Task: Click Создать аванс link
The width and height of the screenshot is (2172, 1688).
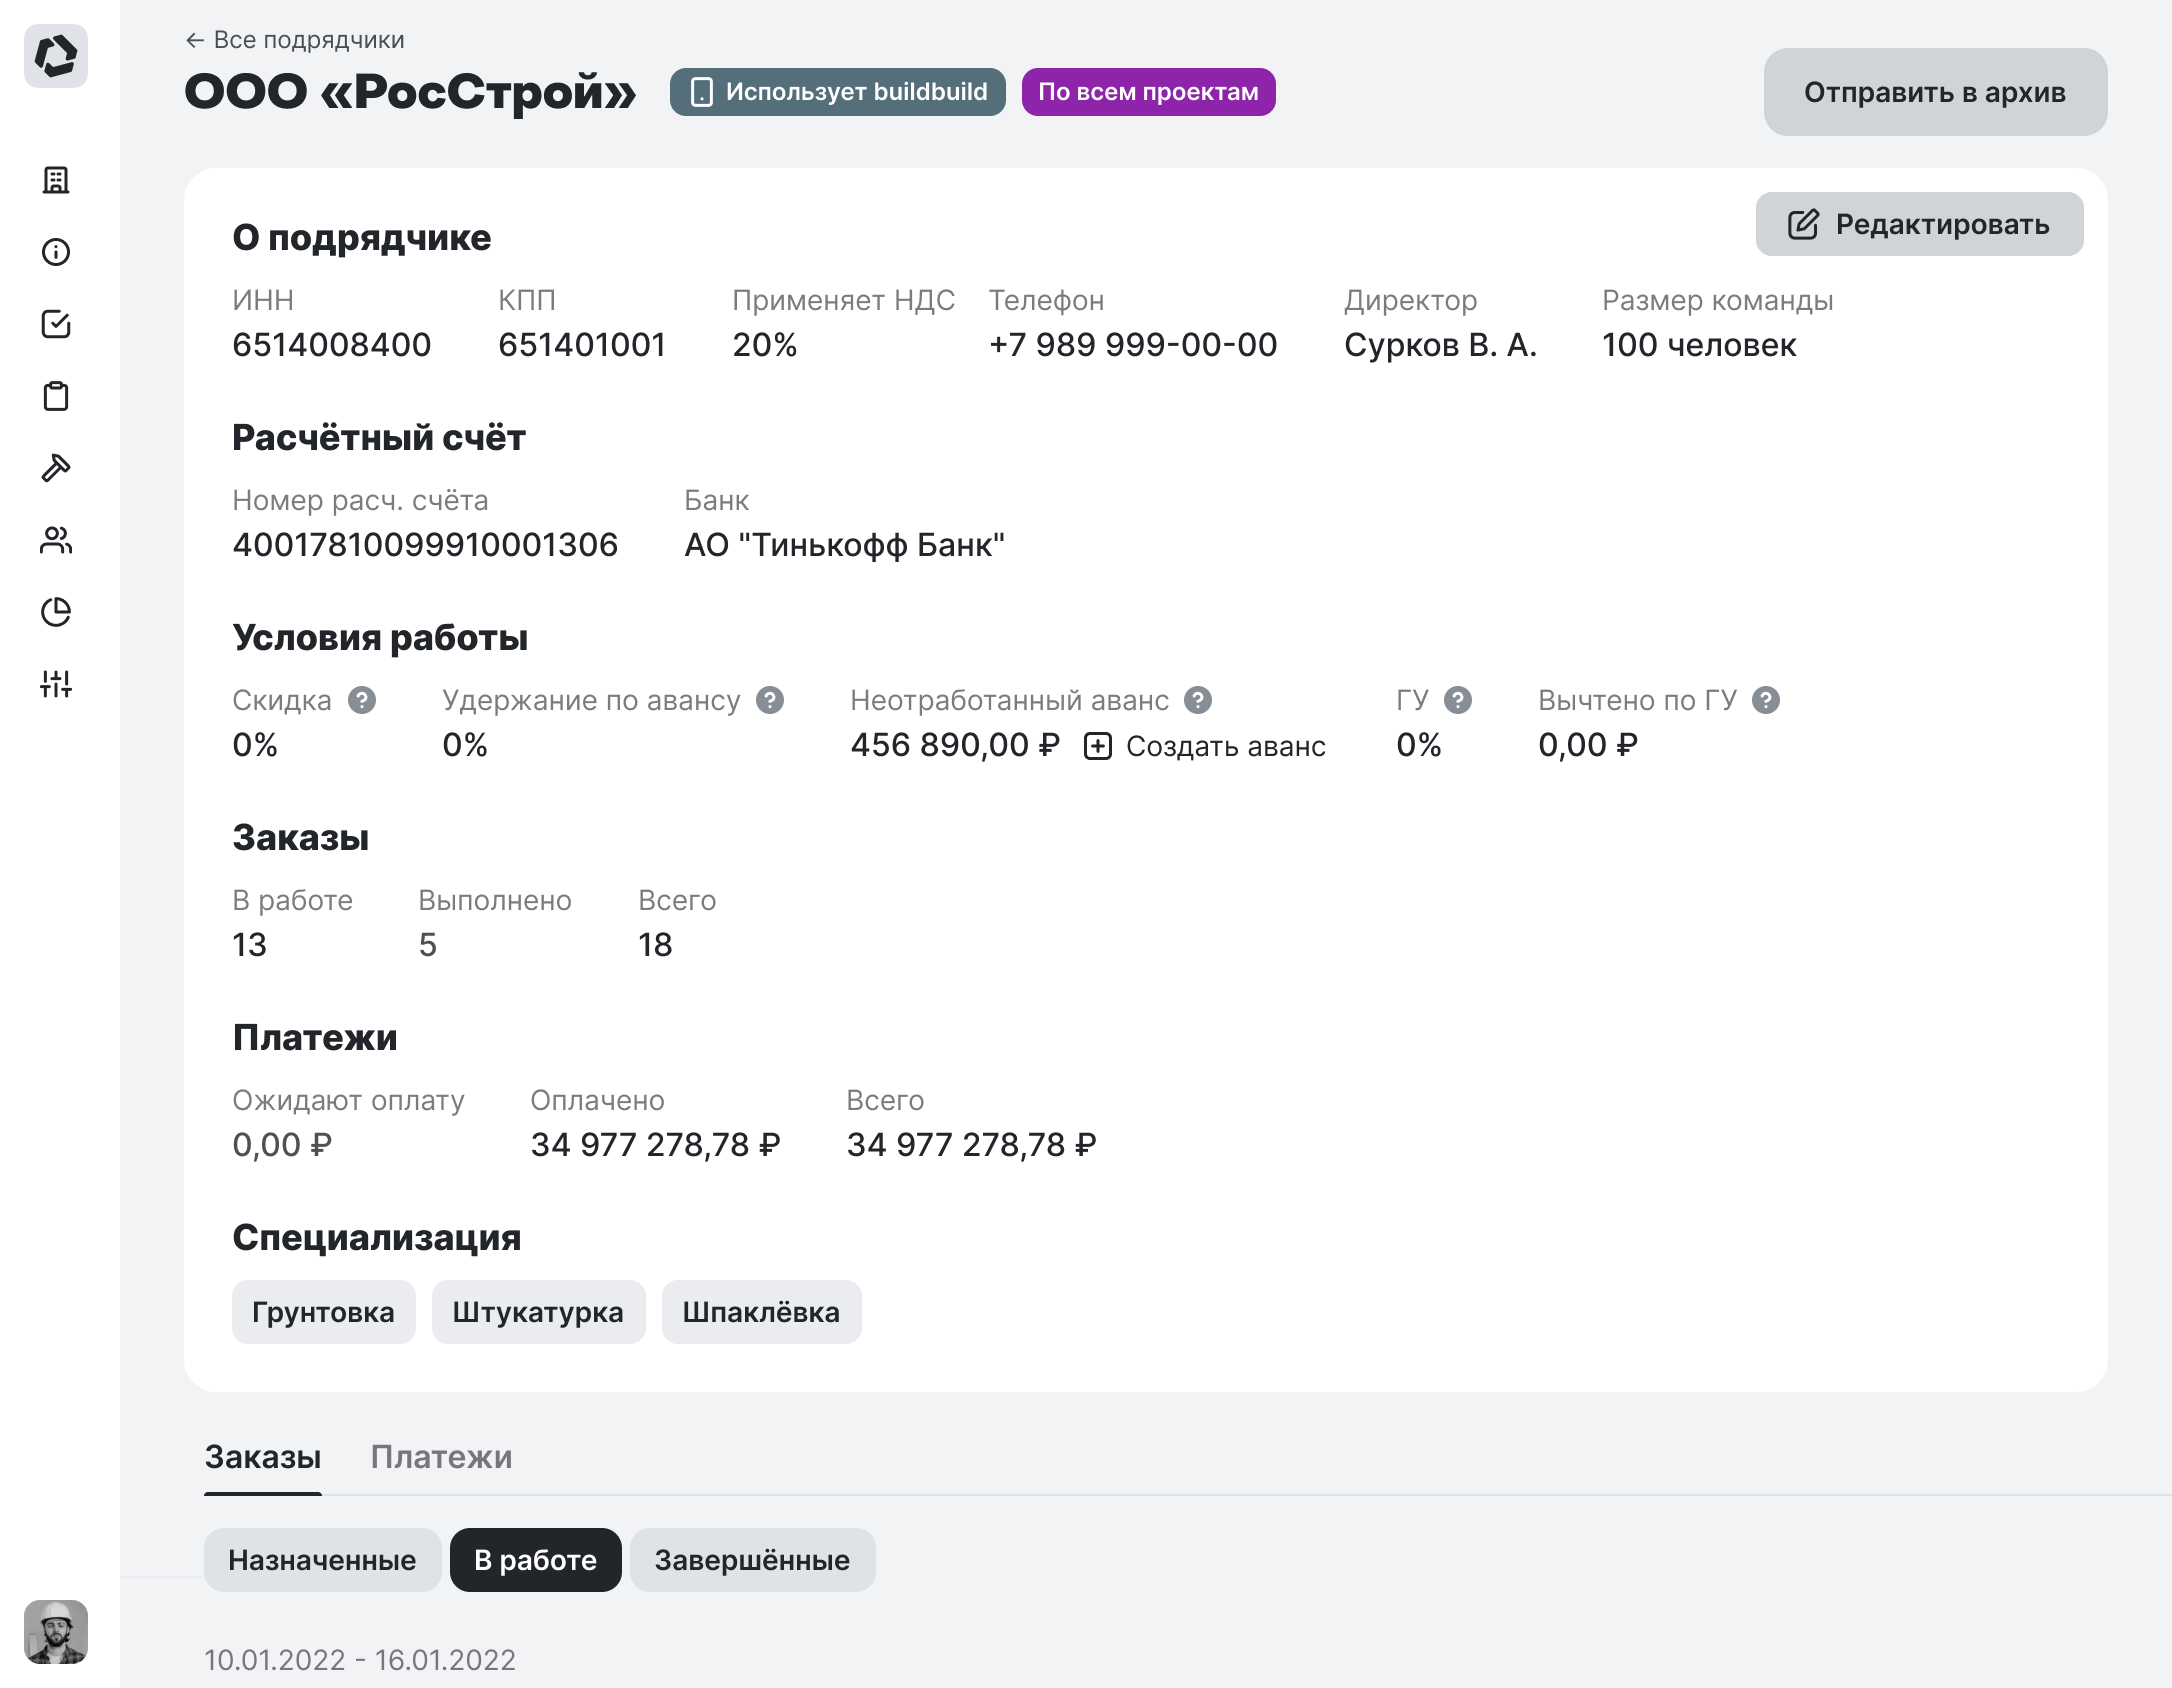Action: 1225,745
